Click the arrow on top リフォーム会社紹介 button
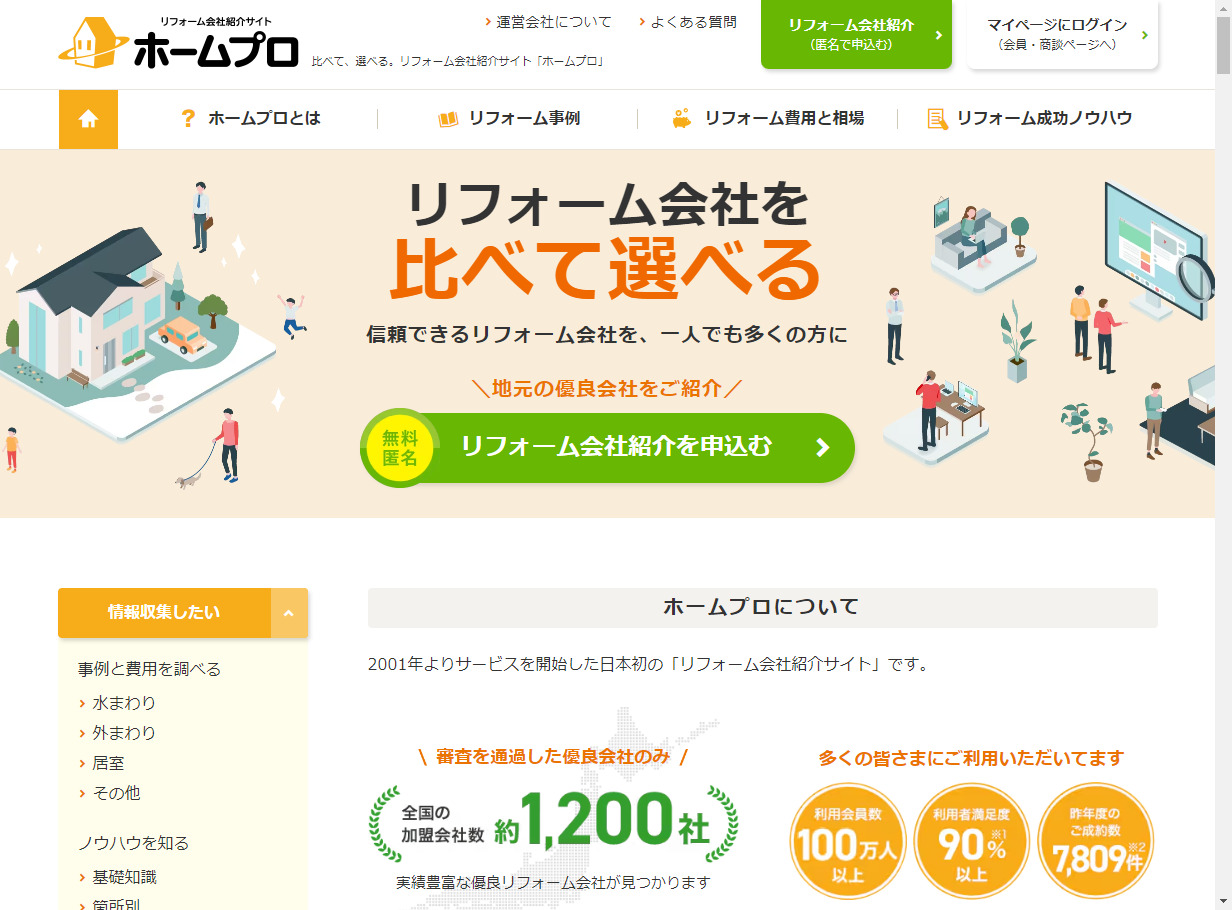The width and height of the screenshot is (1232, 910). coord(938,35)
